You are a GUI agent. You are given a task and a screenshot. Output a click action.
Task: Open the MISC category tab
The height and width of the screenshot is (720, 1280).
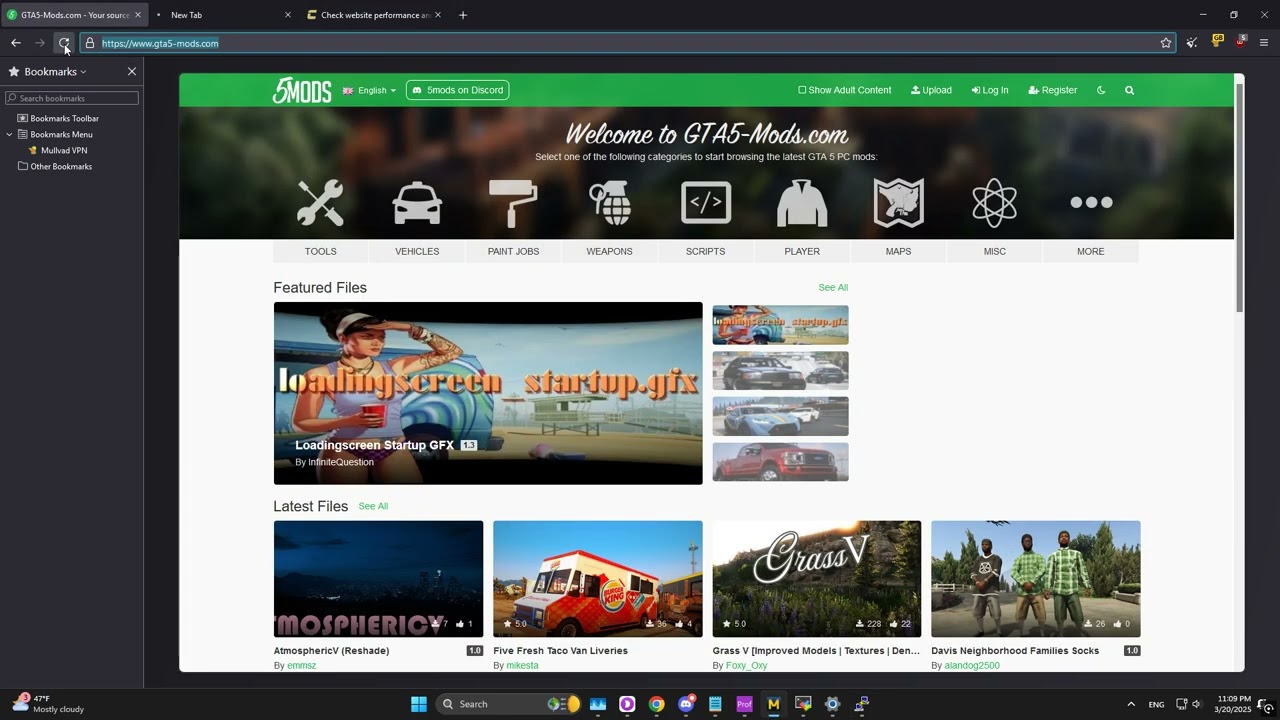pos(994,251)
